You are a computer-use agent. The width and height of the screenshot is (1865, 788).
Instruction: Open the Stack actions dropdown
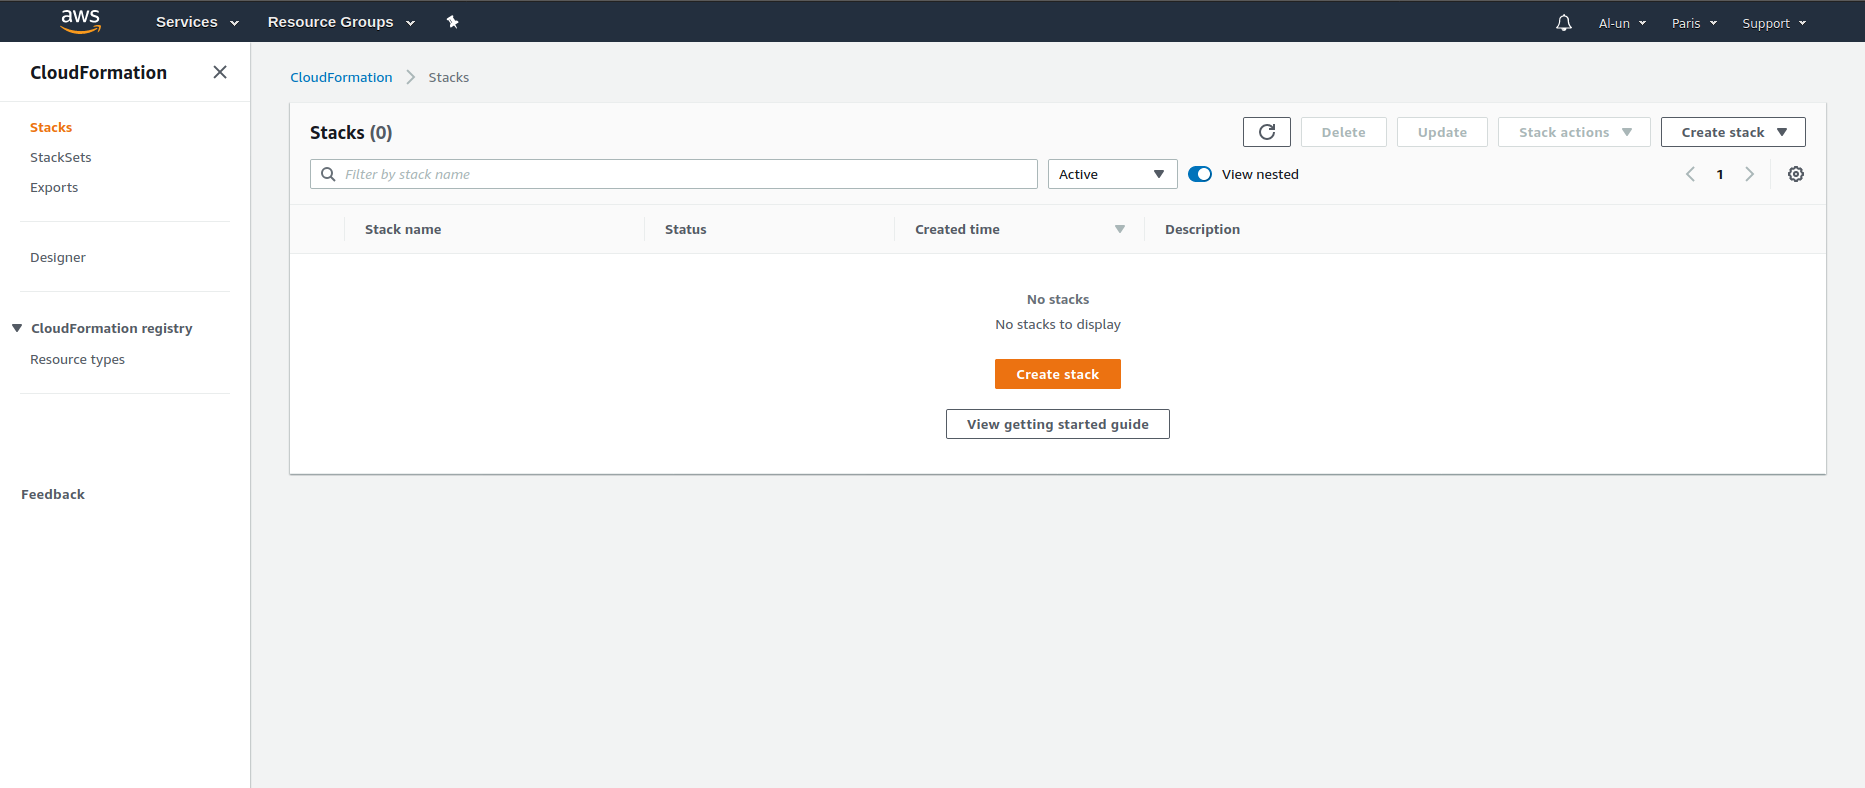(x=1574, y=132)
